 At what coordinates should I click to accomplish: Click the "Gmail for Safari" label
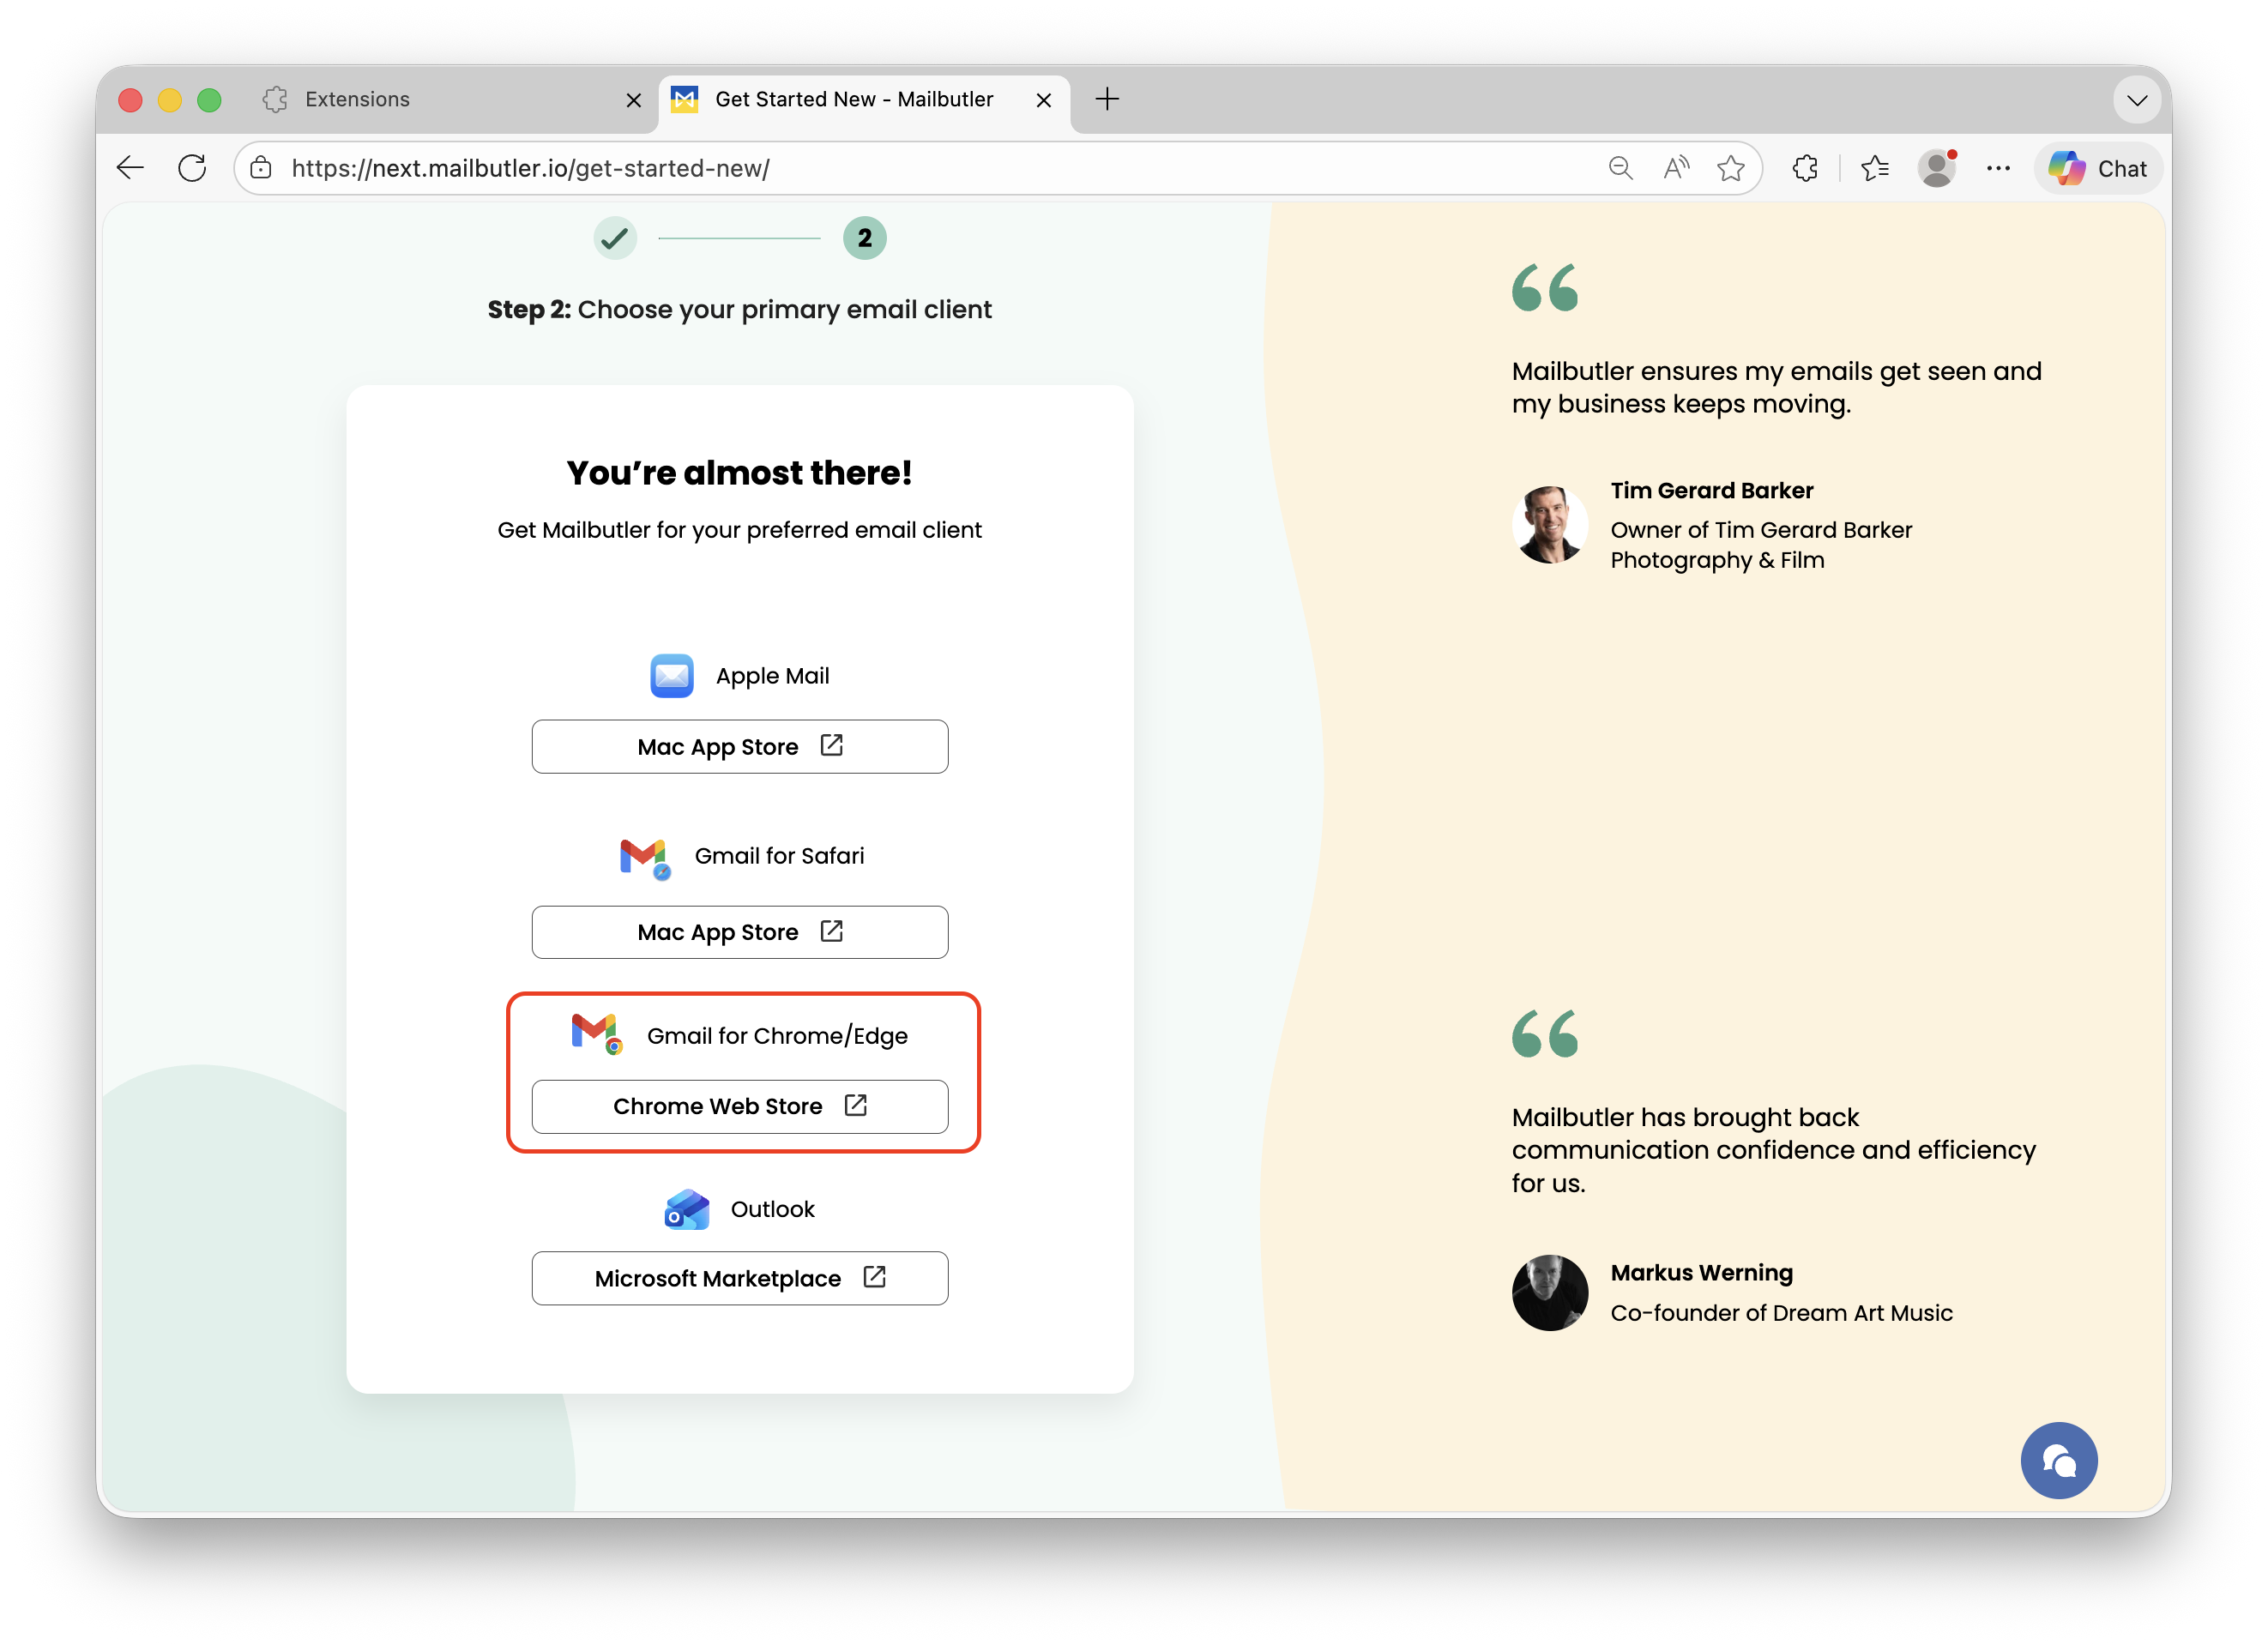[x=779, y=856]
